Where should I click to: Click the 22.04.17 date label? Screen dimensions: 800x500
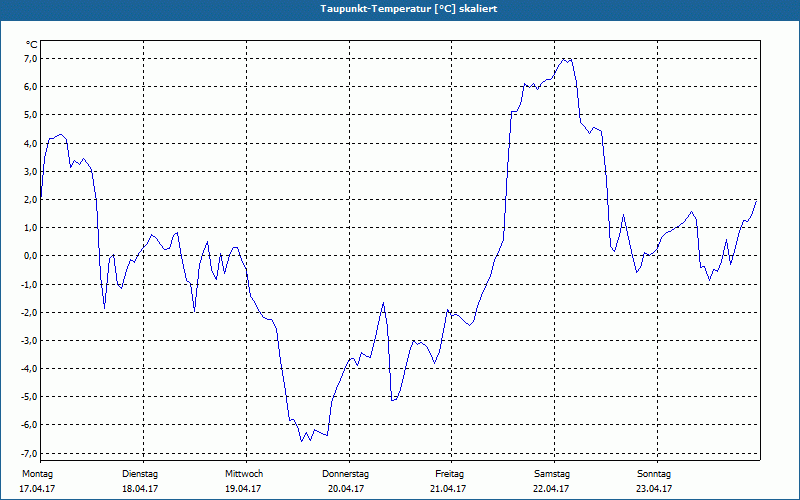[x=551, y=489]
